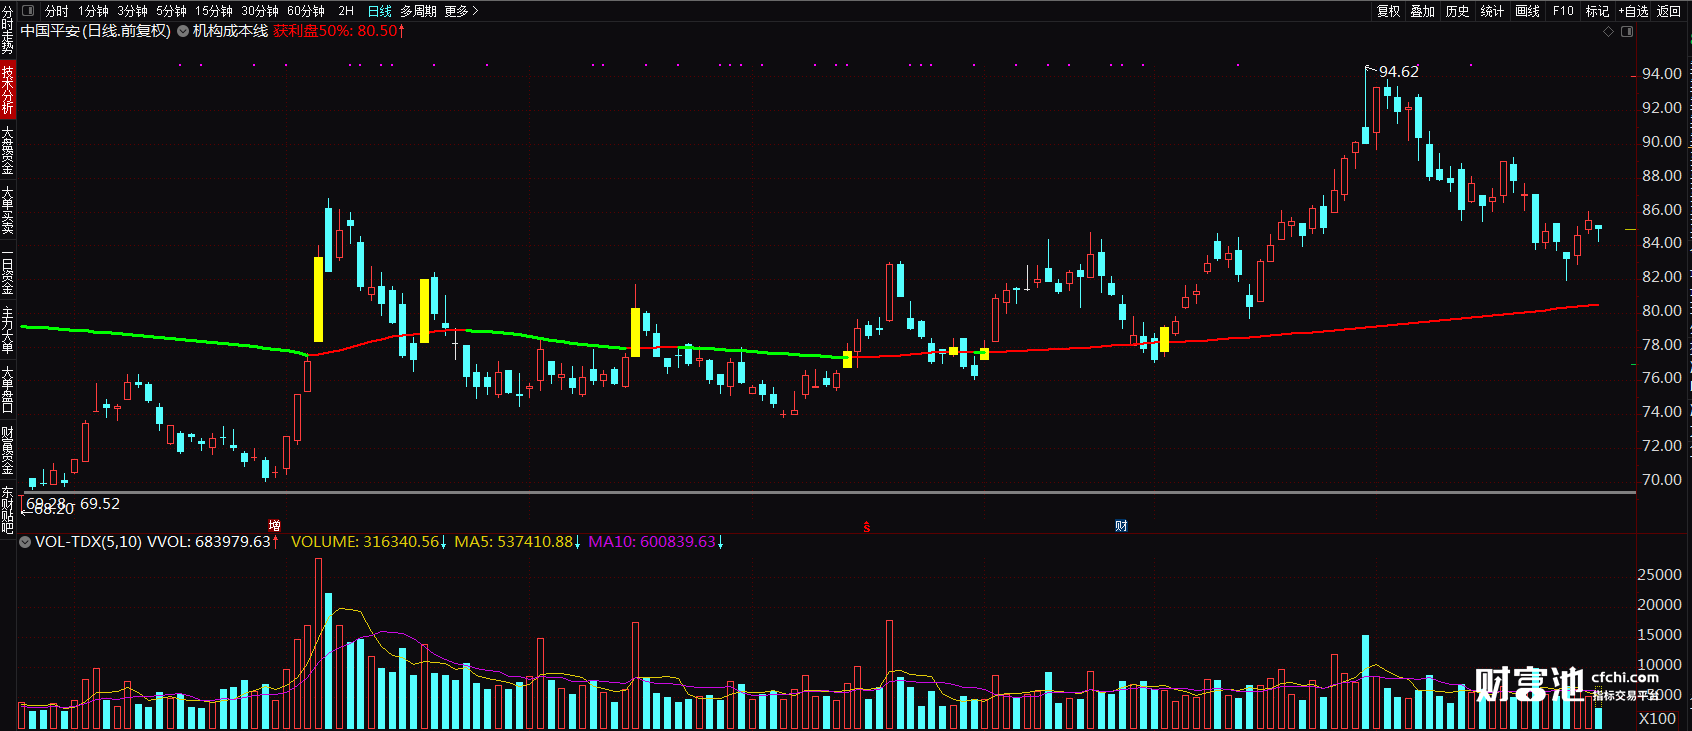Open 主力大单 in left sidebar
The width and height of the screenshot is (1692, 731).
(x=8, y=330)
